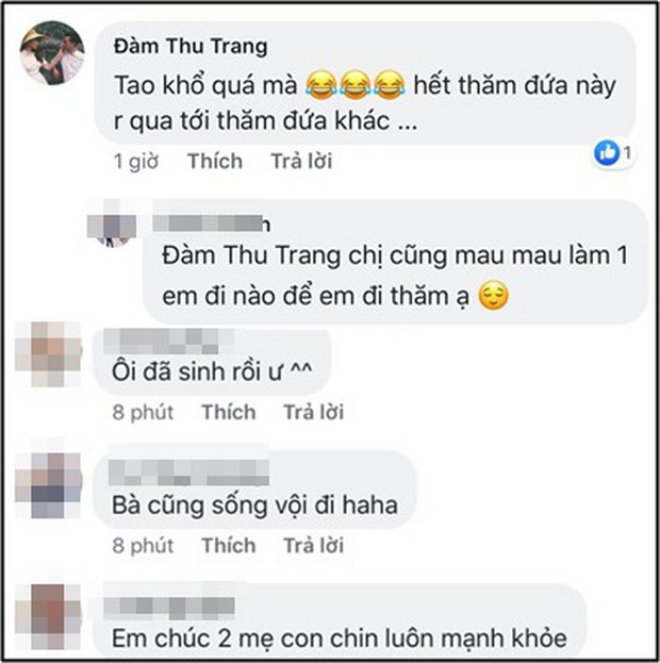
Task: Click the 1 giờ timestamp
Action: [136, 161]
